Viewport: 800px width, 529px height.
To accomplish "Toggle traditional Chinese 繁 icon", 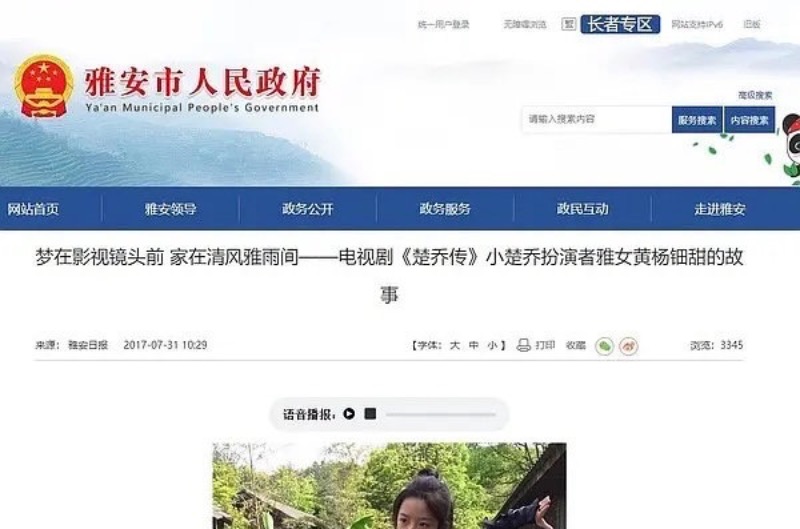I will [569, 24].
